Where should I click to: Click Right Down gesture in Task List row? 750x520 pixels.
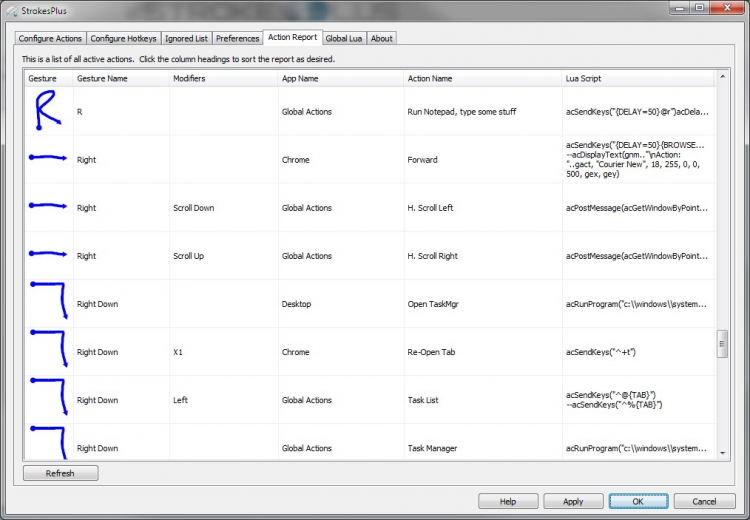pos(49,397)
